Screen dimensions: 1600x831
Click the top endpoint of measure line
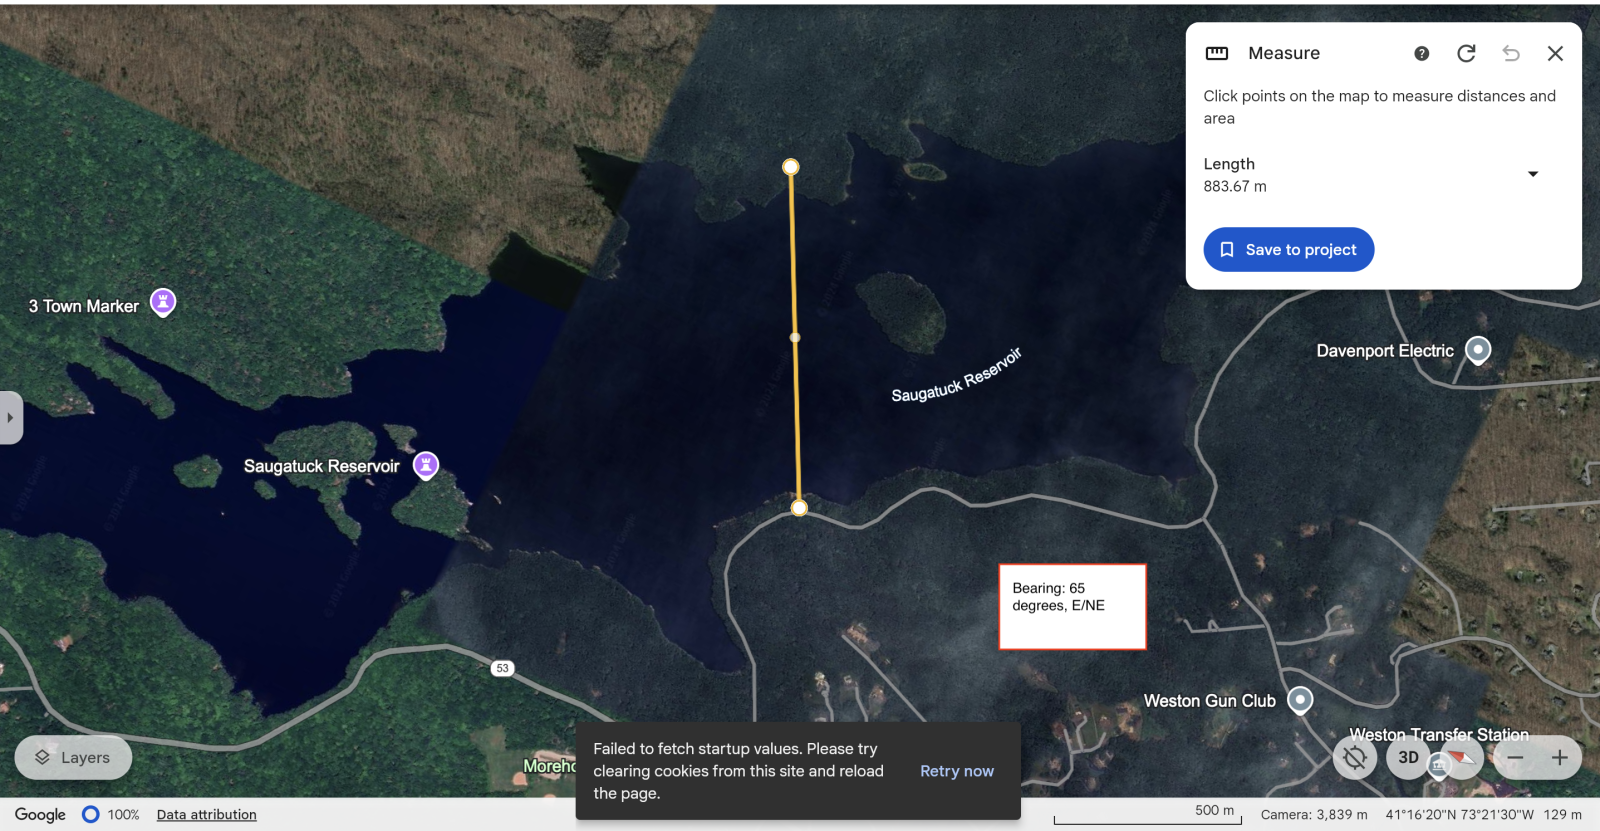pyautogui.click(x=791, y=167)
